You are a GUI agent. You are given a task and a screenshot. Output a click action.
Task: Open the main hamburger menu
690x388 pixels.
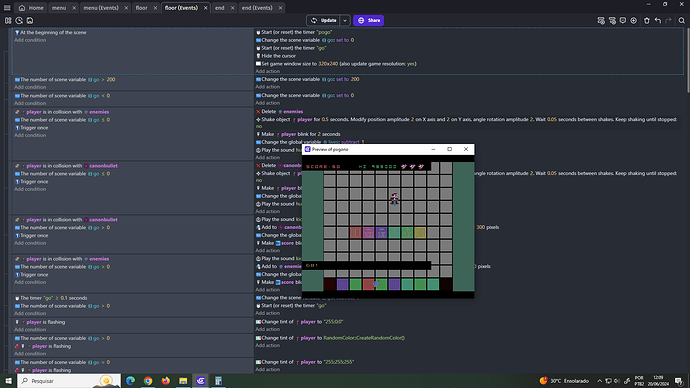7,7
